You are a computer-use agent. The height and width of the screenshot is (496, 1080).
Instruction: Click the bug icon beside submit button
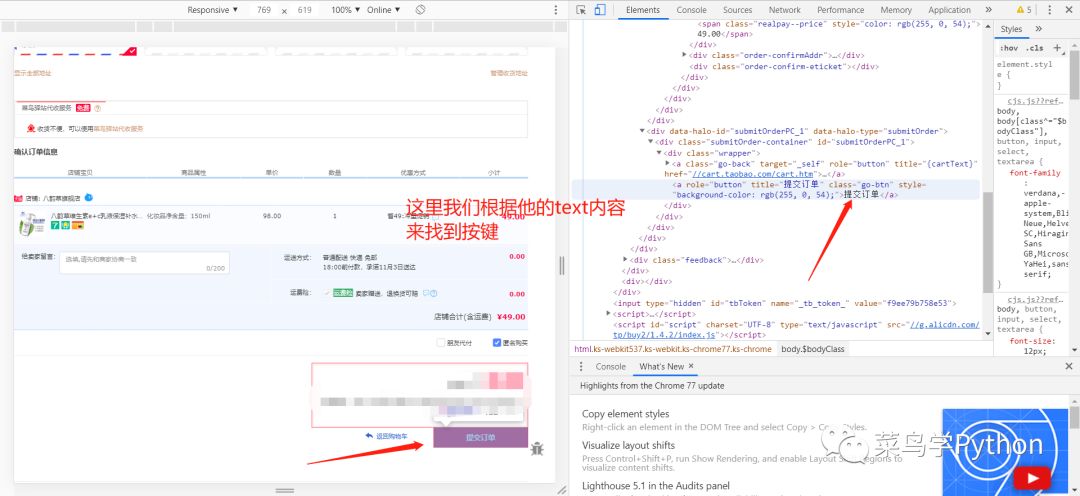point(537,449)
